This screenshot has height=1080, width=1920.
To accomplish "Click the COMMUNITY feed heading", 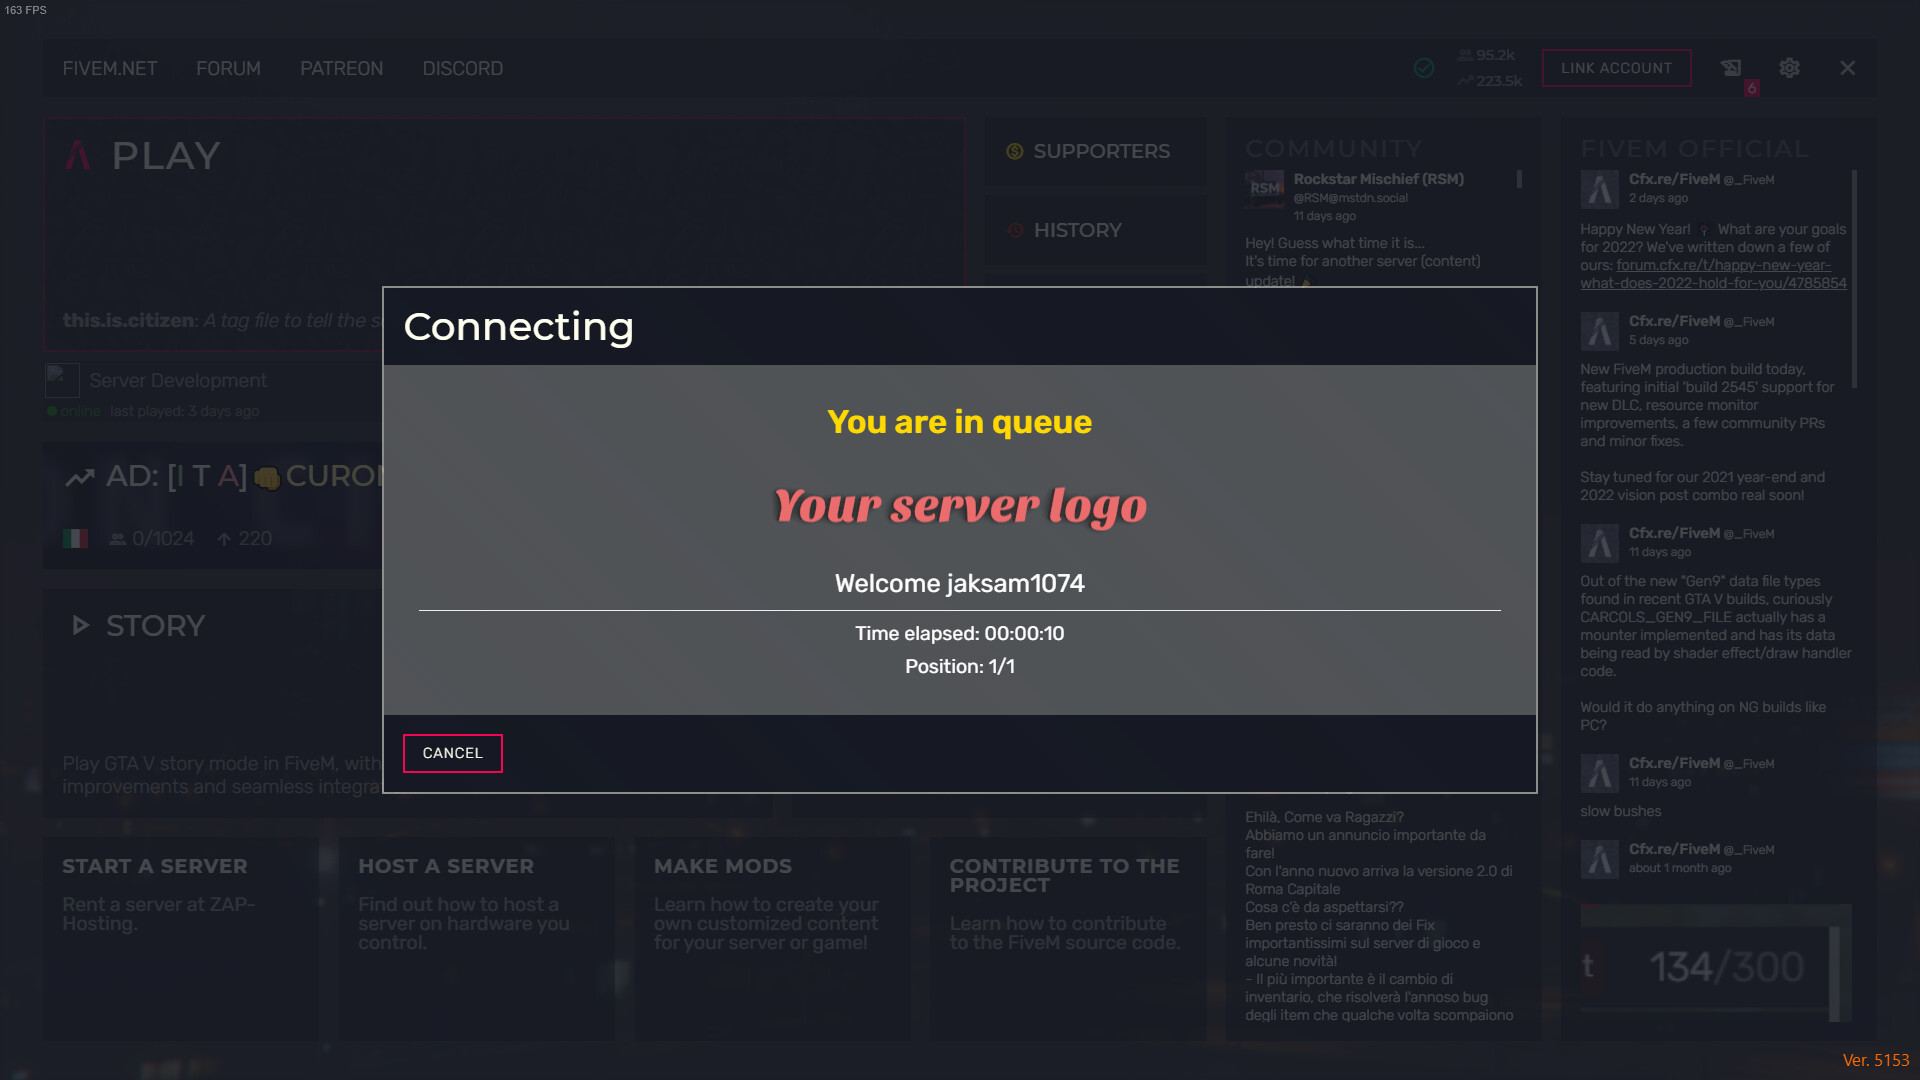I will (x=1333, y=149).
